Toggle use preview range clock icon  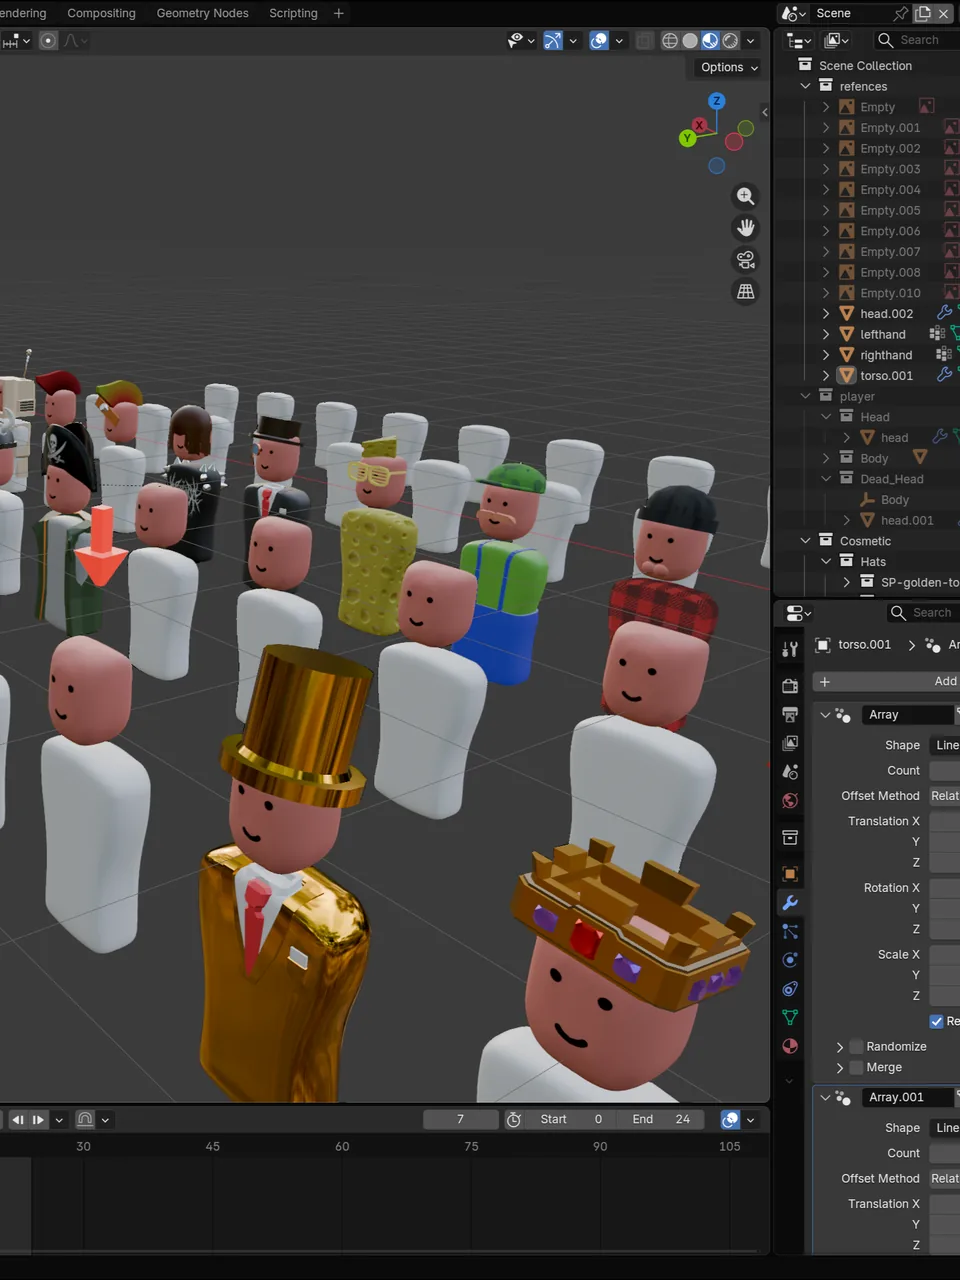pyautogui.click(x=514, y=1119)
